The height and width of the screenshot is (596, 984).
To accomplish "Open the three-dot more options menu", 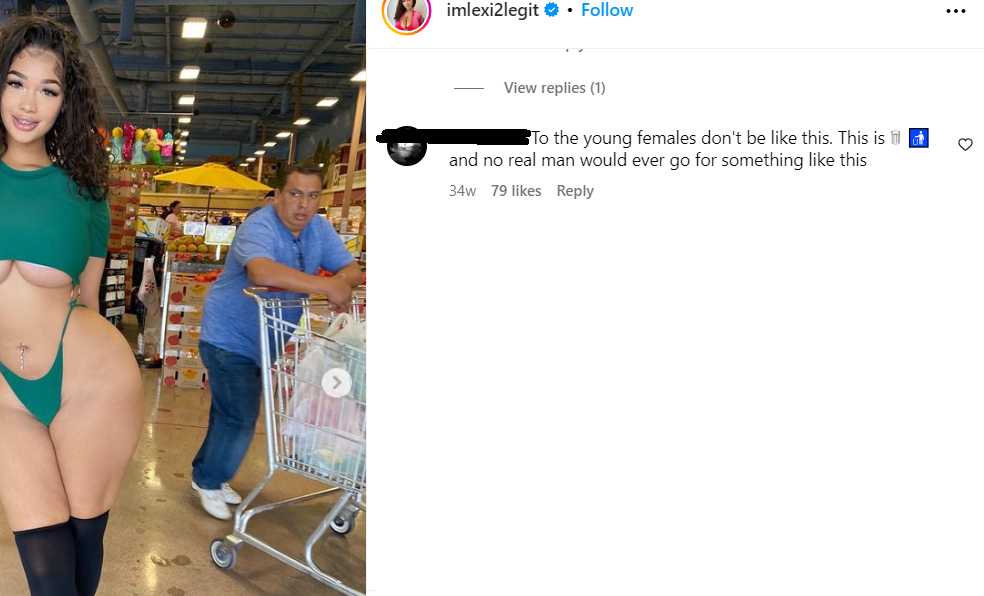I will pyautogui.click(x=956, y=11).
